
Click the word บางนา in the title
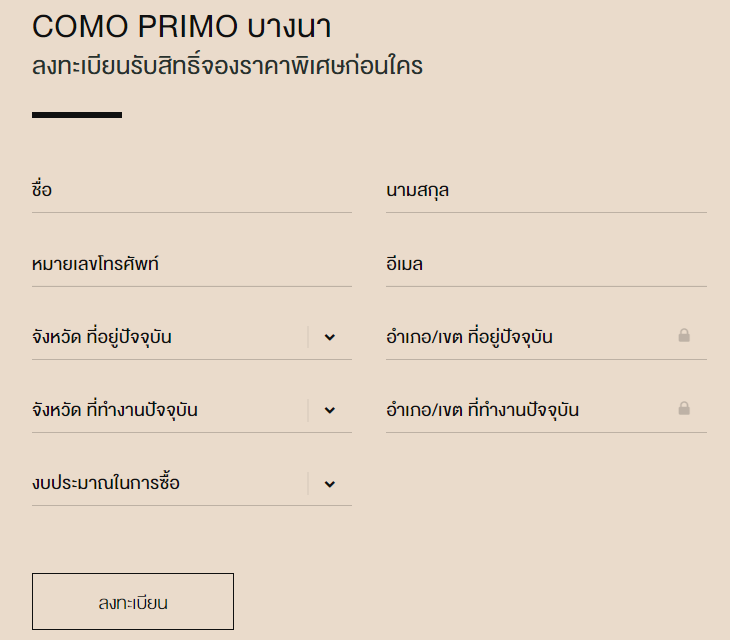pyautogui.click(x=289, y=27)
